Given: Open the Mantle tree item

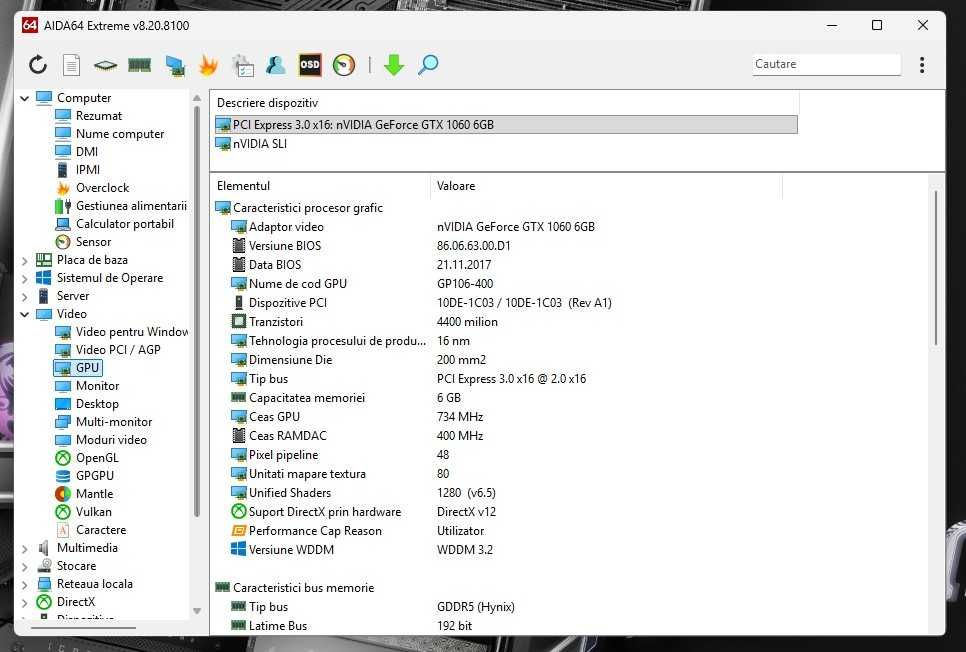Looking at the screenshot, I should pos(94,494).
